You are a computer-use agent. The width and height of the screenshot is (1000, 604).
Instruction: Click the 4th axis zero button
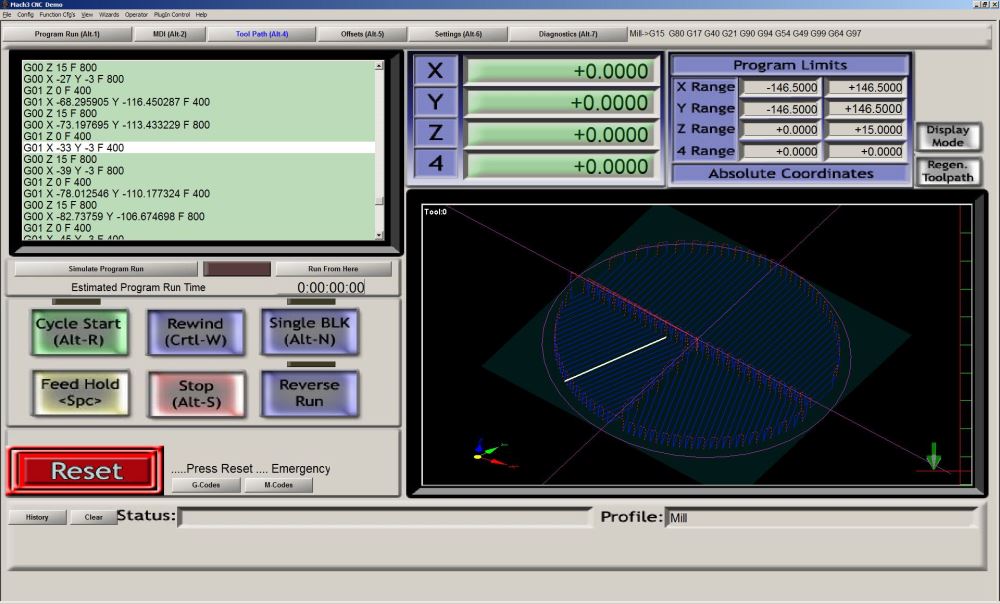[435, 164]
